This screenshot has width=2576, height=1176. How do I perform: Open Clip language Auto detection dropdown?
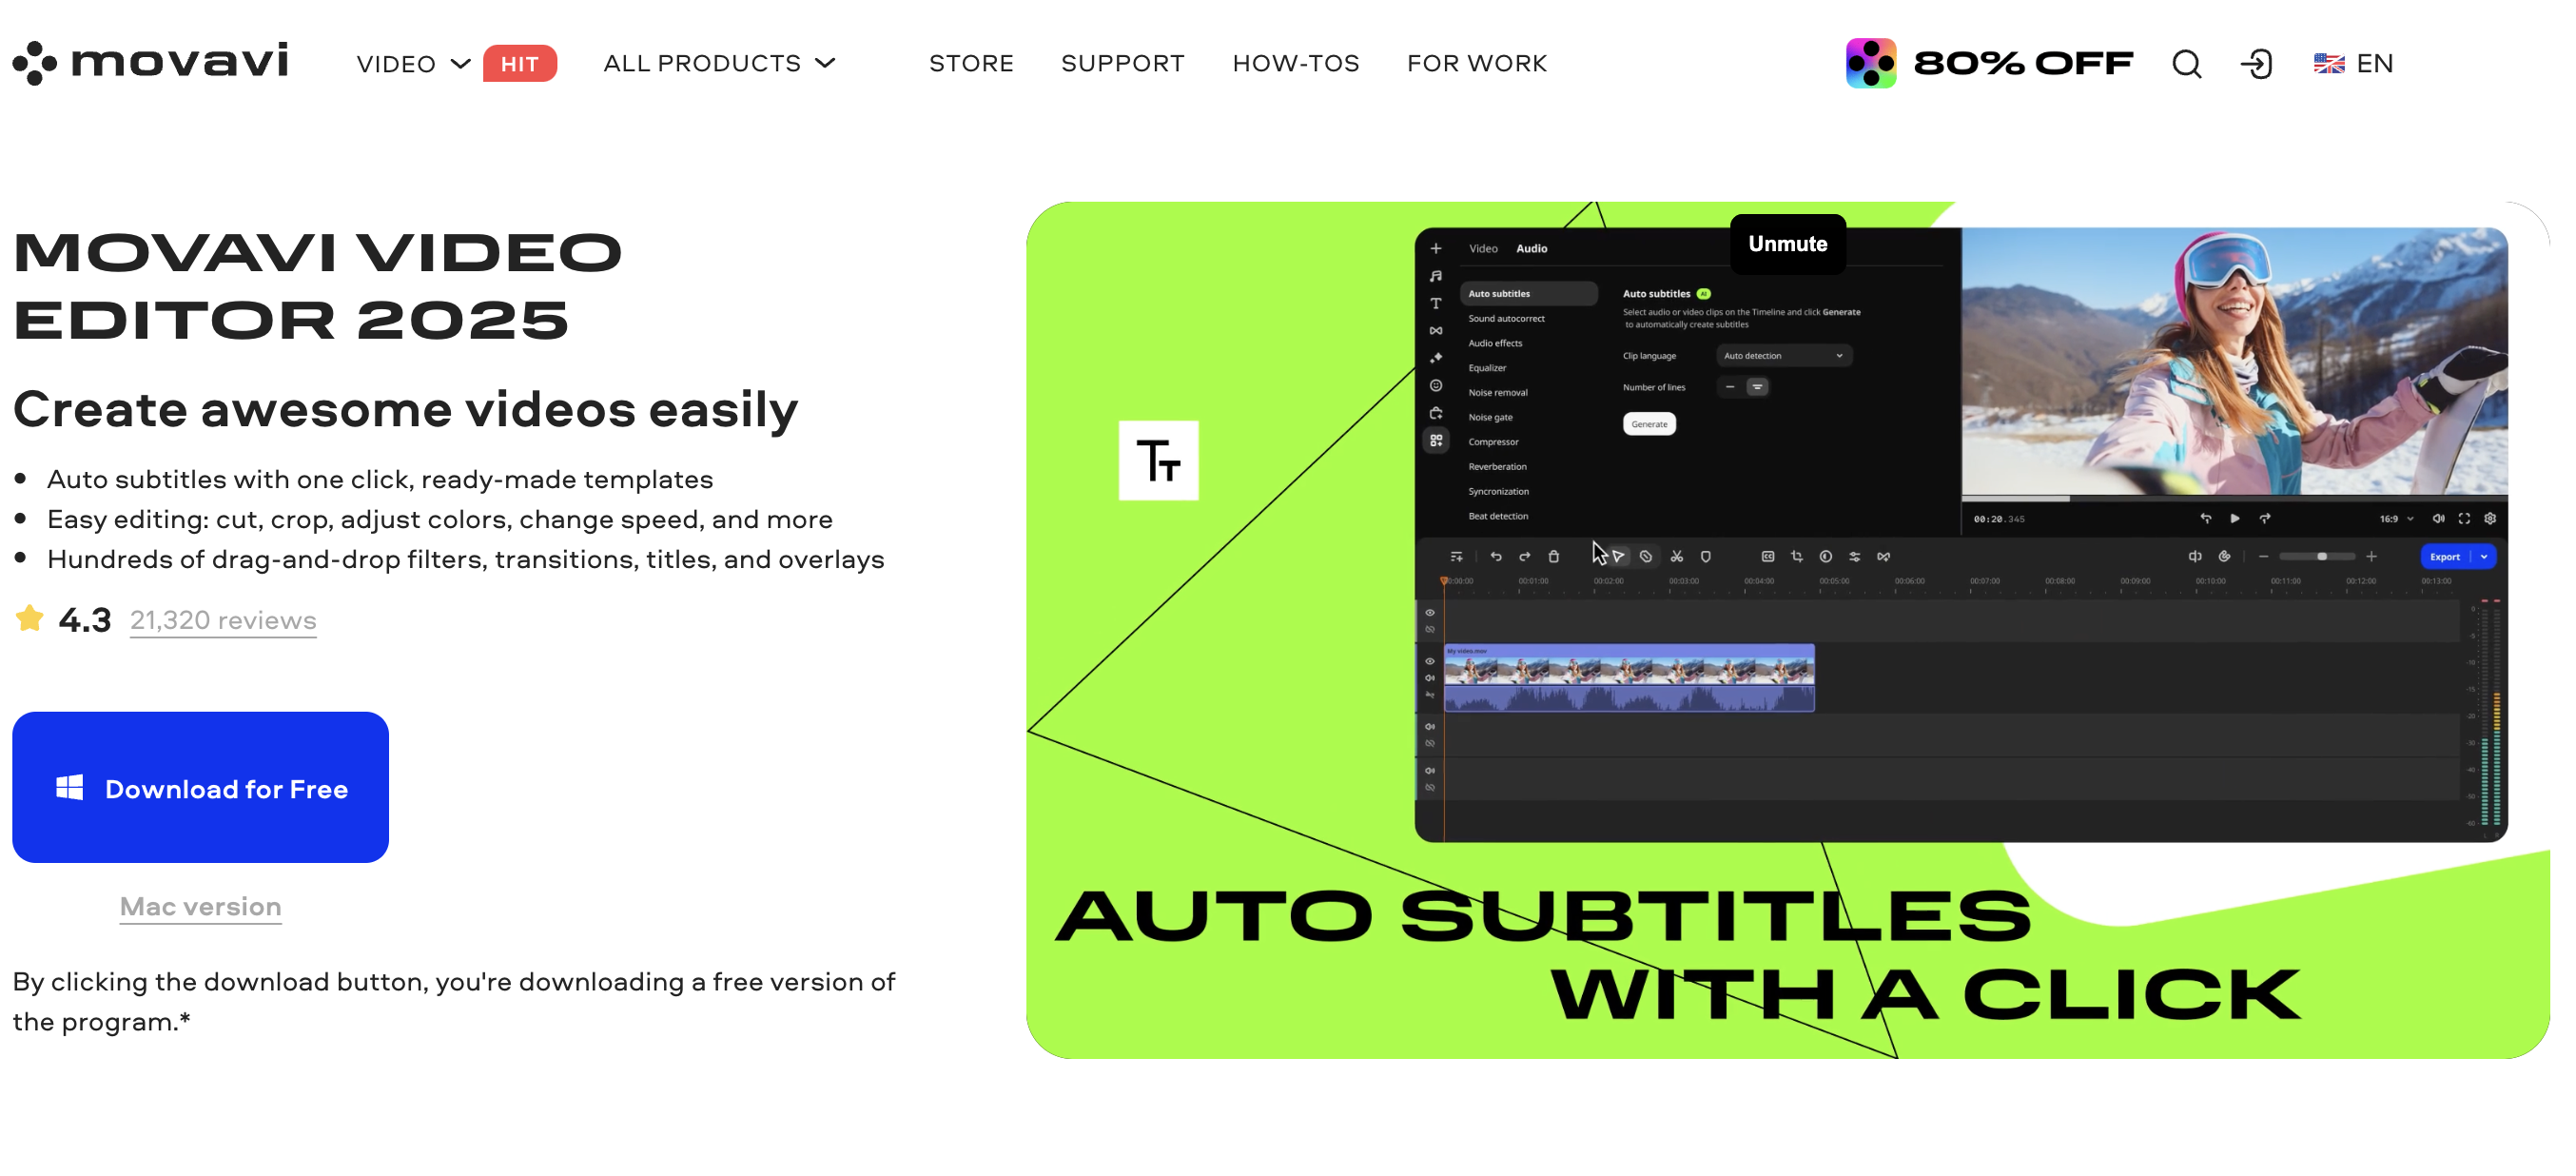[1784, 356]
